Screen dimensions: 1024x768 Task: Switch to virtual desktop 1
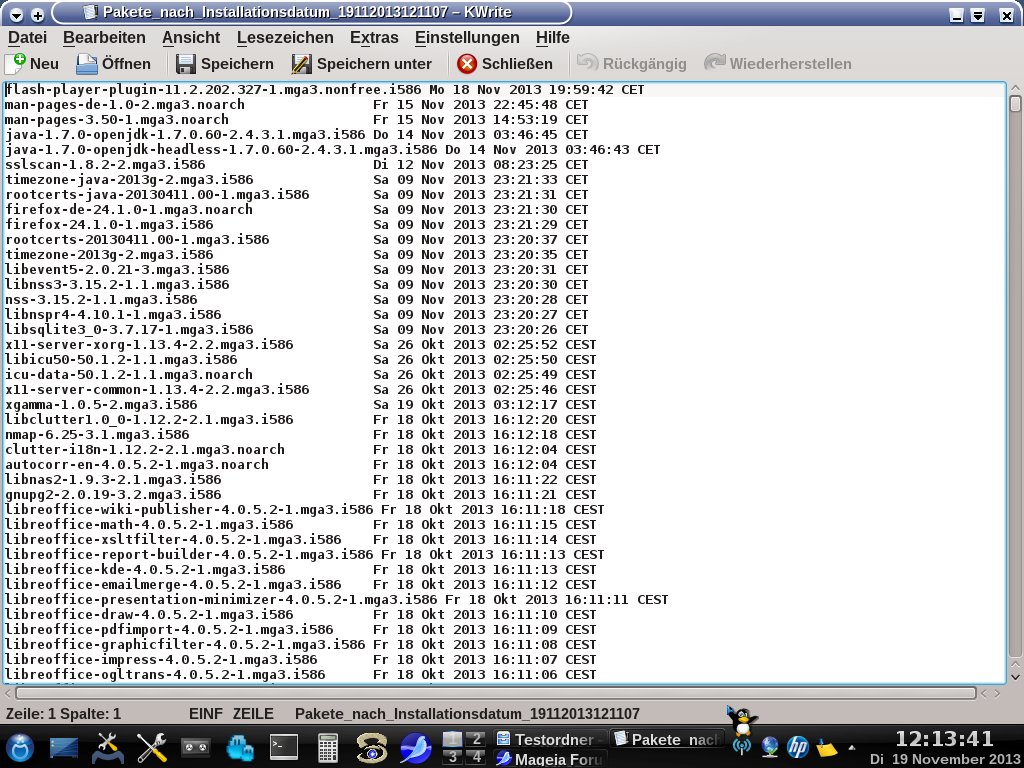tap(453, 739)
